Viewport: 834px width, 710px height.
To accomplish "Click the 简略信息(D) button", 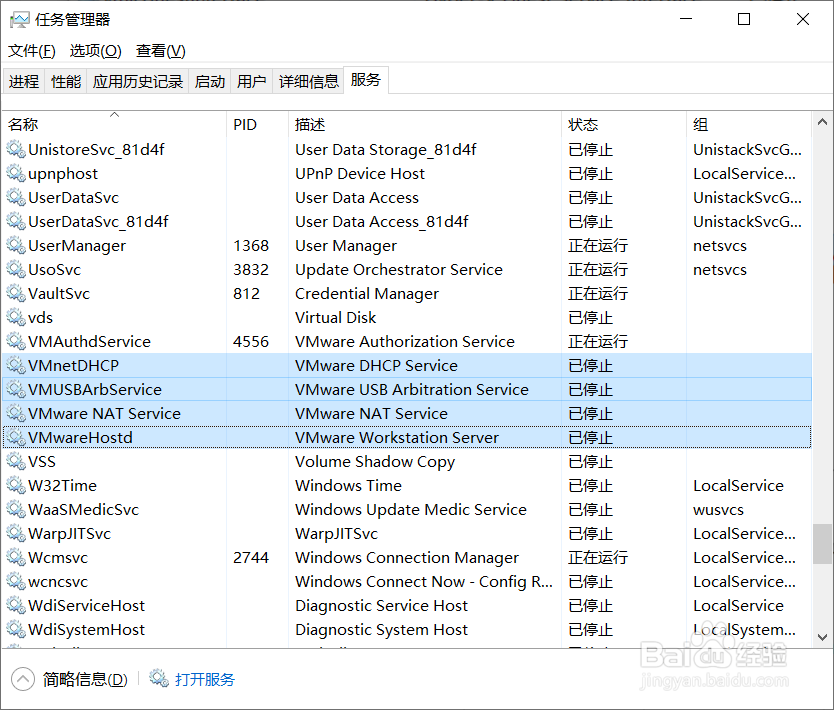I will click(x=85, y=679).
